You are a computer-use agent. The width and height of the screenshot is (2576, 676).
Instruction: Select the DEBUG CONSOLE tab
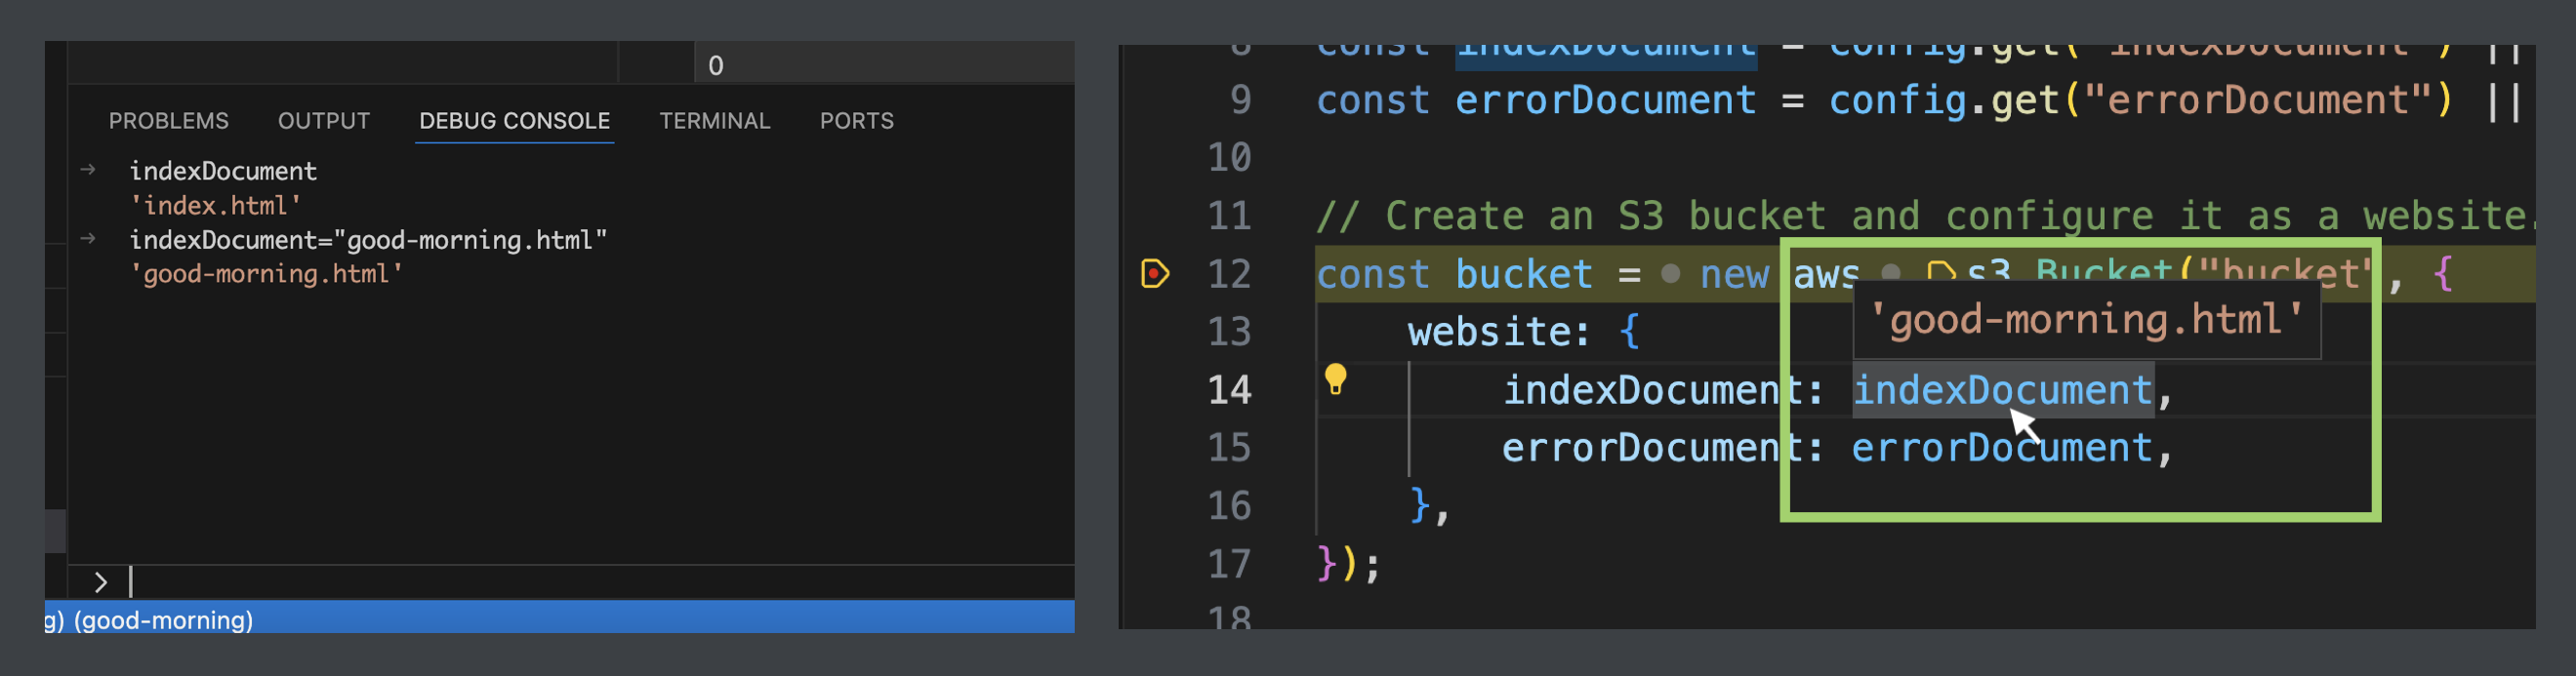coord(514,121)
